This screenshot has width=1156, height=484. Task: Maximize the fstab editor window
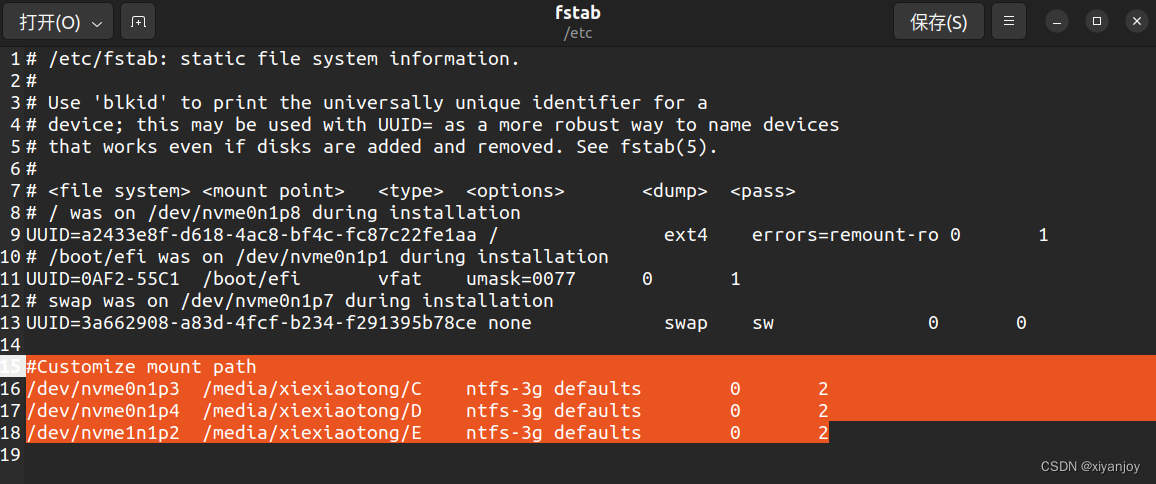pyautogui.click(x=1097, y=21)
